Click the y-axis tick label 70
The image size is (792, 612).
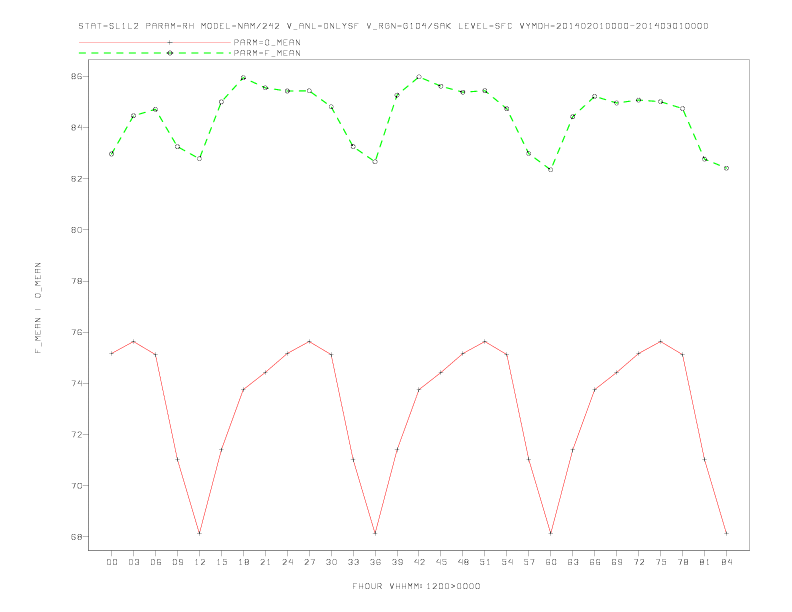click(76, 486)
